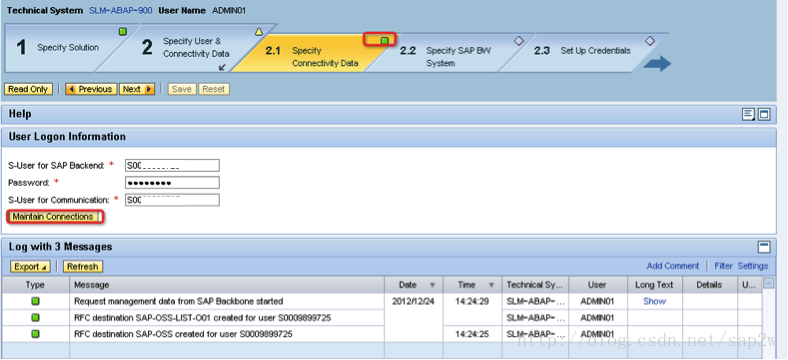The width and height of the screenshot is (788, 360).
Task: Click the Add Comment link
Action: pyautogui.click(x=672, y=266)
